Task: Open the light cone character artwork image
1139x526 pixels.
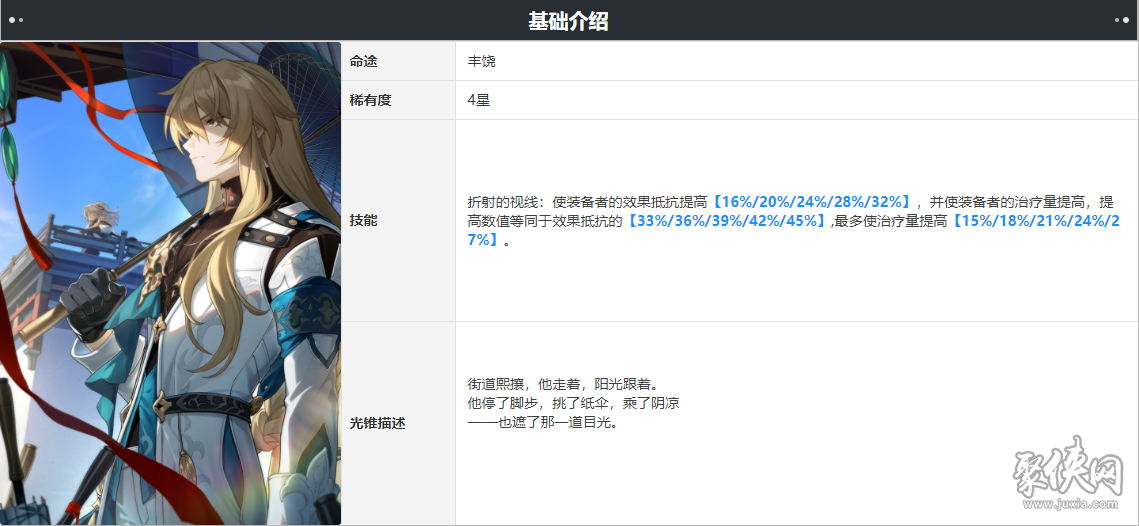Action: click(171, 283)
